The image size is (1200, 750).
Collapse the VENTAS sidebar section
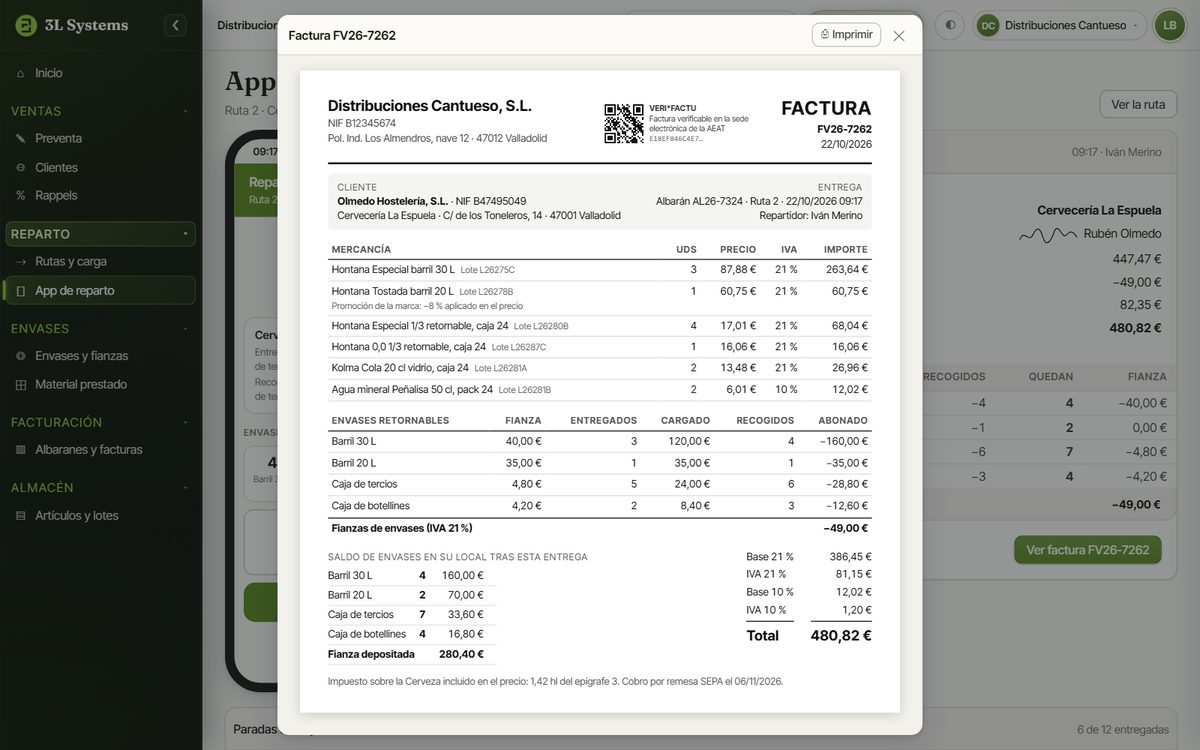tap(100, 111)
